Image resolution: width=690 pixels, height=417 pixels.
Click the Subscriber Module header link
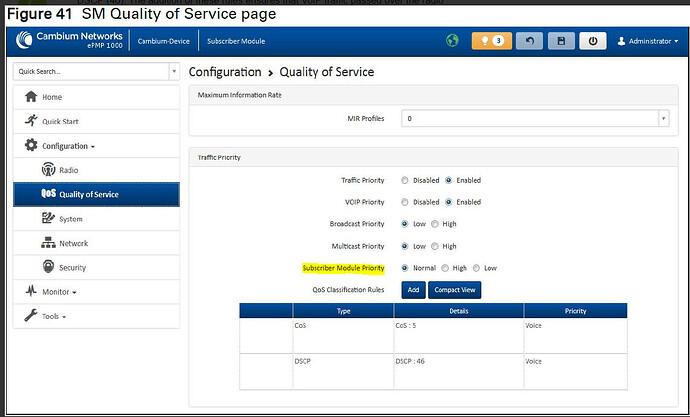coord(236,41)
